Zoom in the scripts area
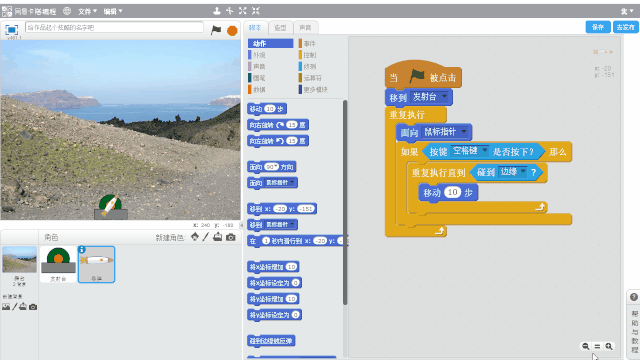This screenshot has width=640, height=360. [x=609, y=346]
